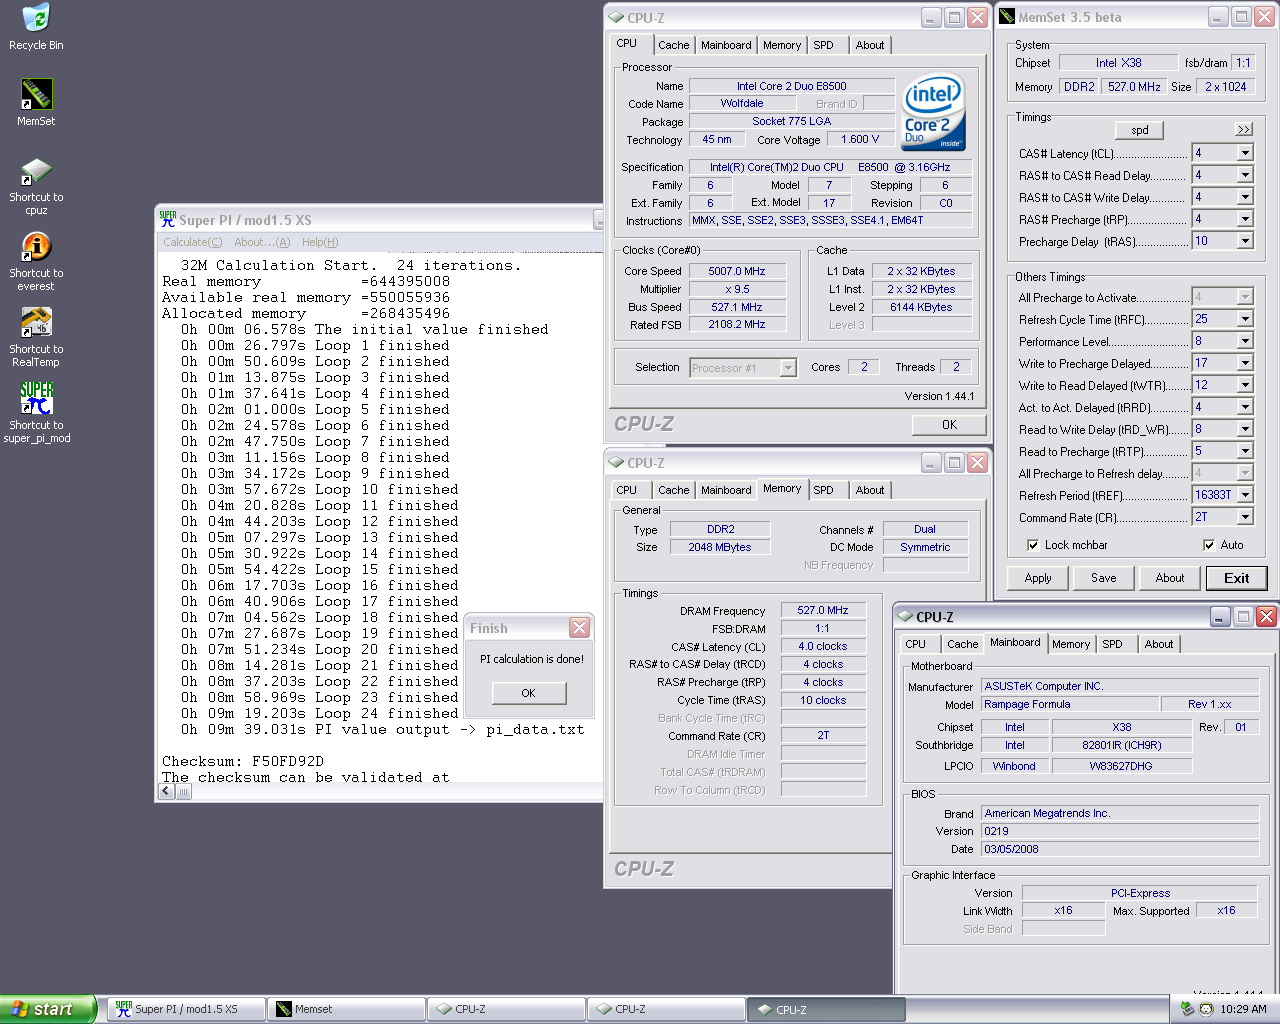
Task: Click the Core Speed value 5007.0 MHz
Action: click(x=737, y=271)
